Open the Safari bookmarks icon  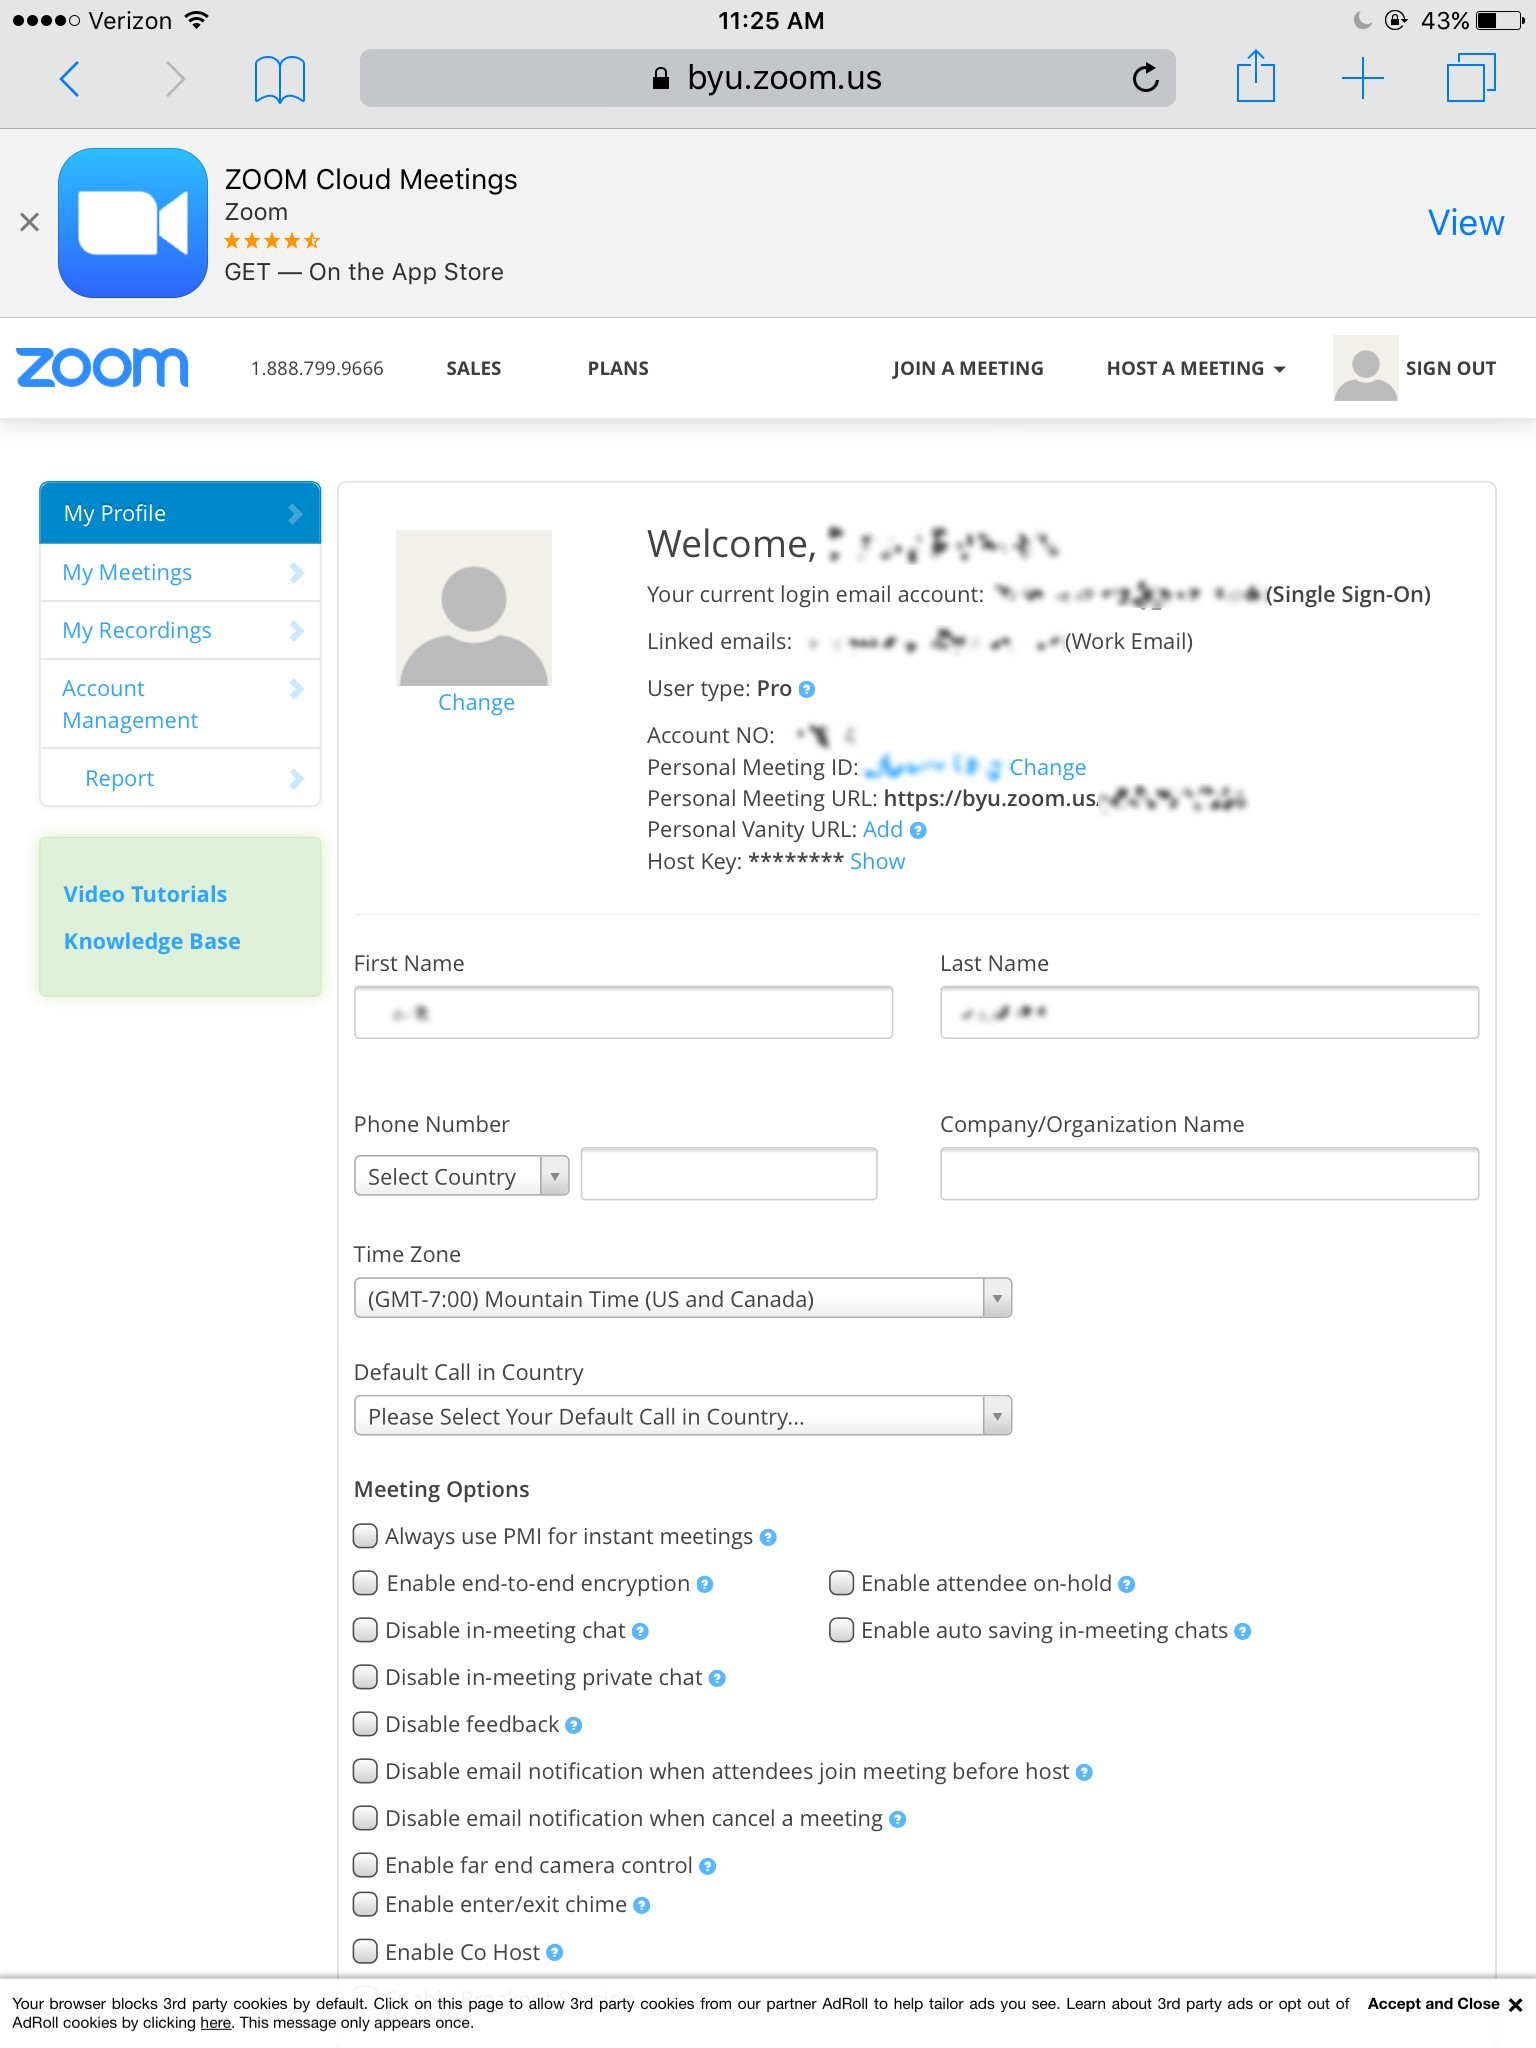click(278, 77)
